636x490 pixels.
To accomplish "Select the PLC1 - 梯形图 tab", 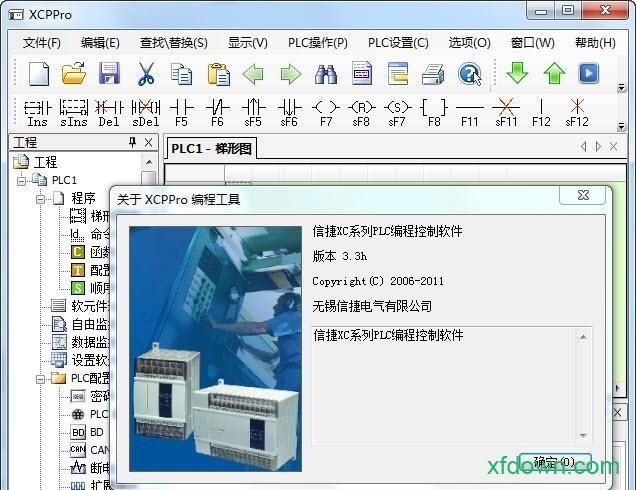I will tap(211, 148).
